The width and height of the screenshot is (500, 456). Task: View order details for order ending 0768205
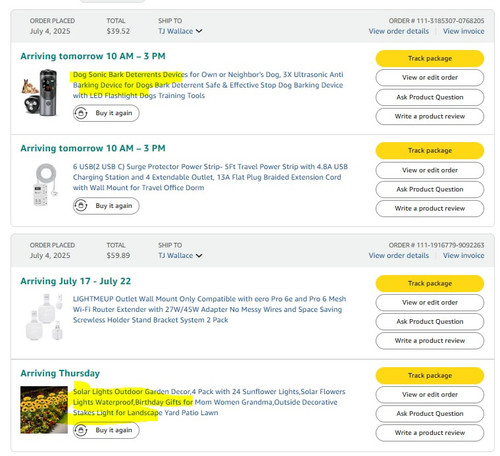click(x=399, y=31)
